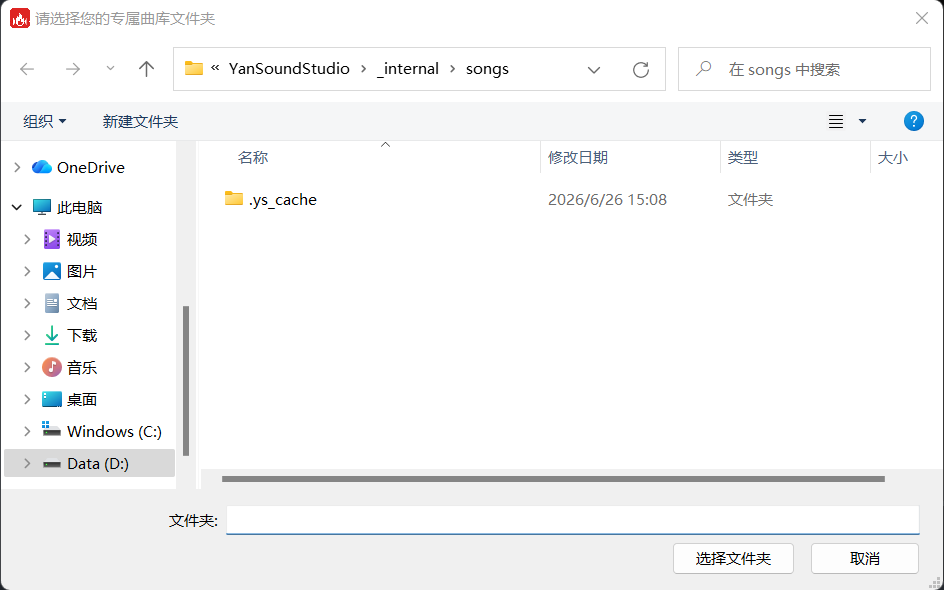Cancel the dialog with 取消

coord(865,559)
